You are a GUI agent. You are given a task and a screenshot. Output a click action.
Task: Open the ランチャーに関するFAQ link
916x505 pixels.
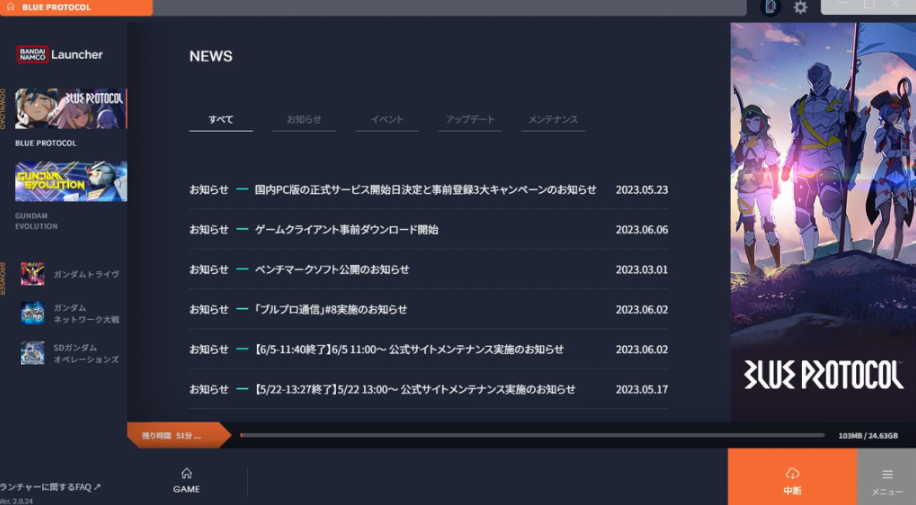(50, 487)
